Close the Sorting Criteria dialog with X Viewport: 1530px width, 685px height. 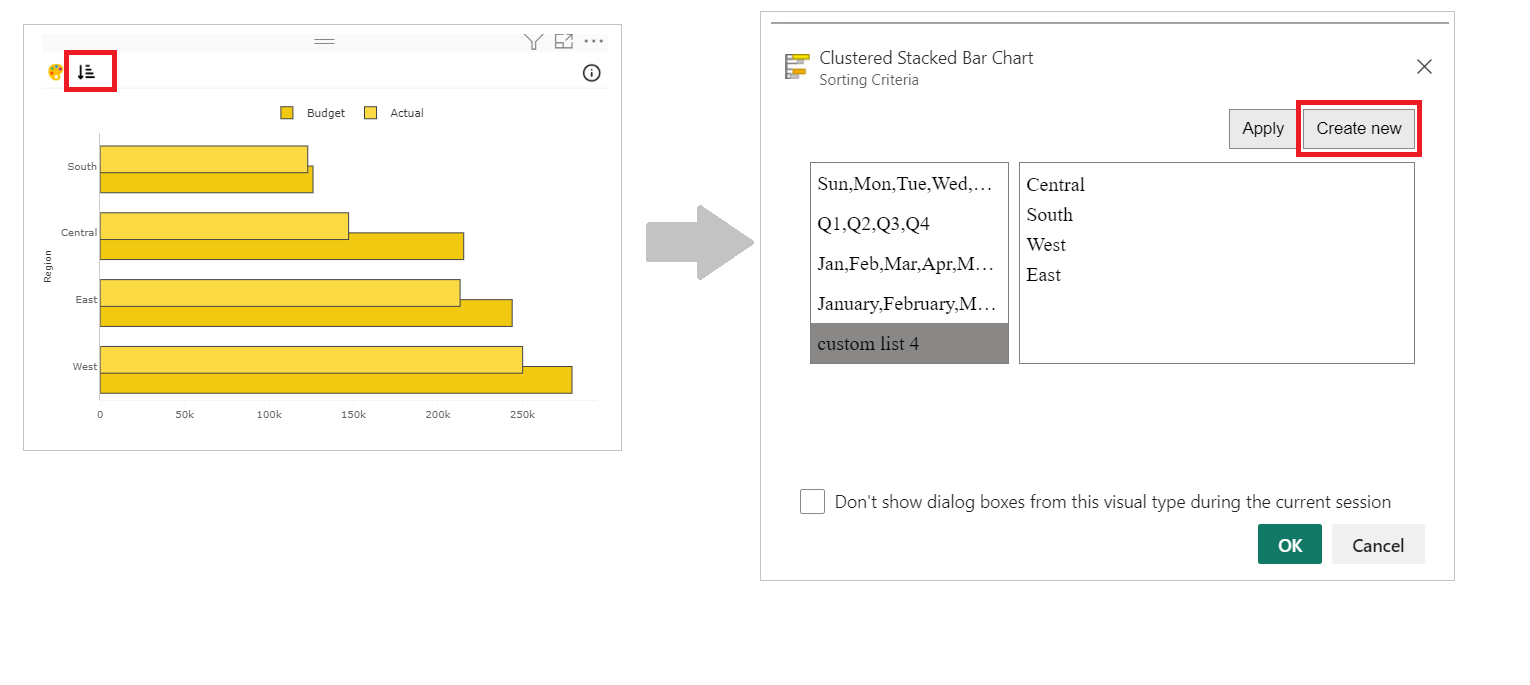[1424, 66]
